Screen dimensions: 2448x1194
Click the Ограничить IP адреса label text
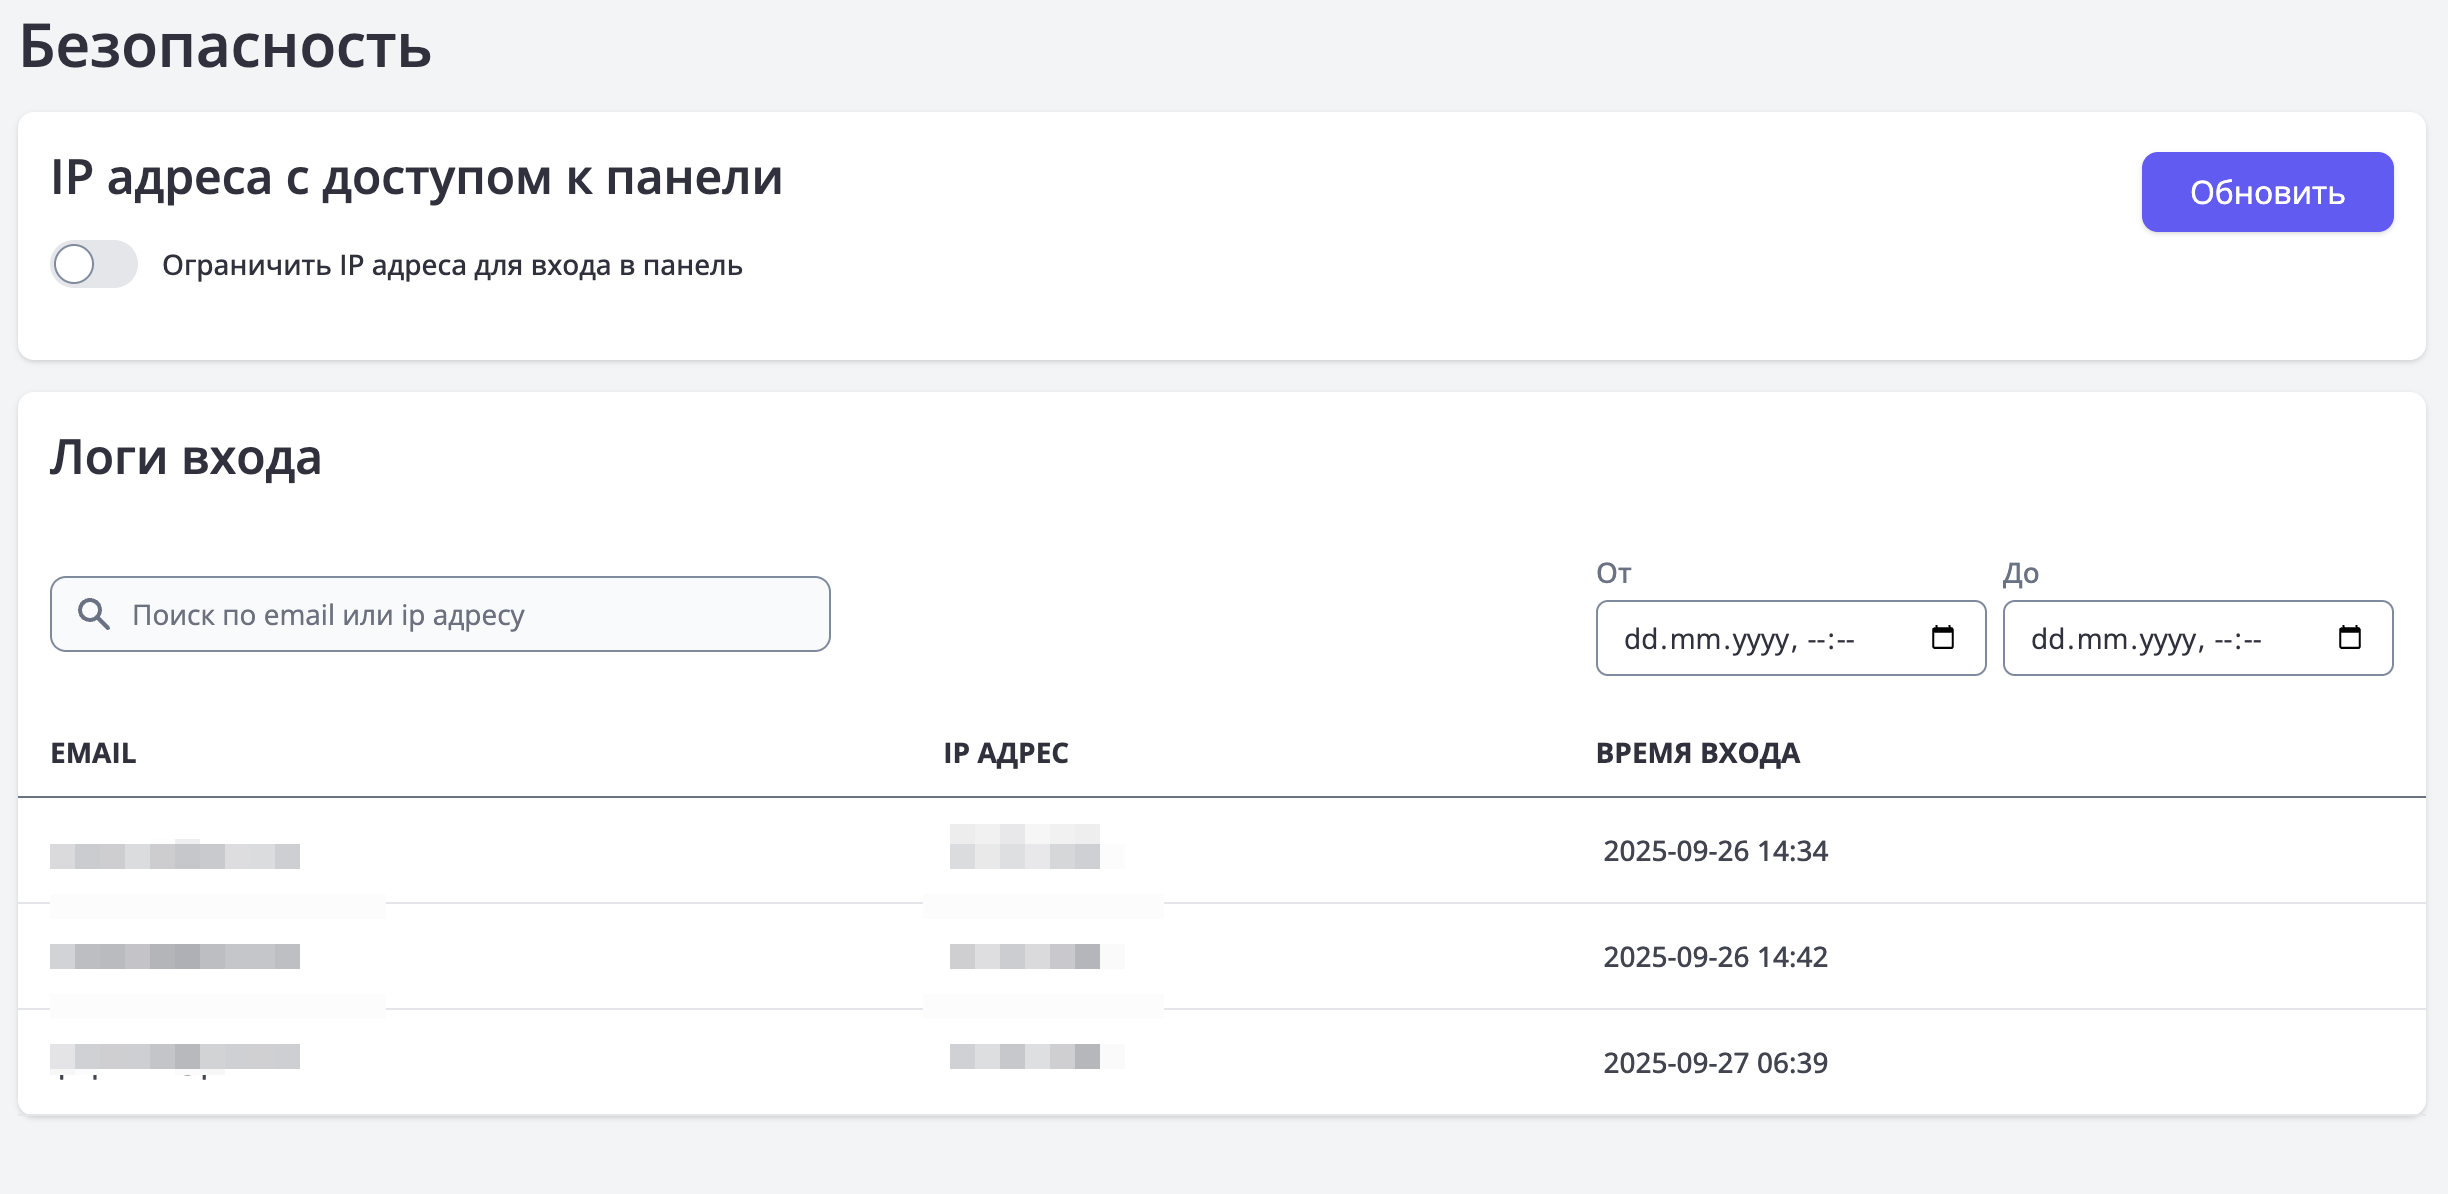[x=452, y=266]
